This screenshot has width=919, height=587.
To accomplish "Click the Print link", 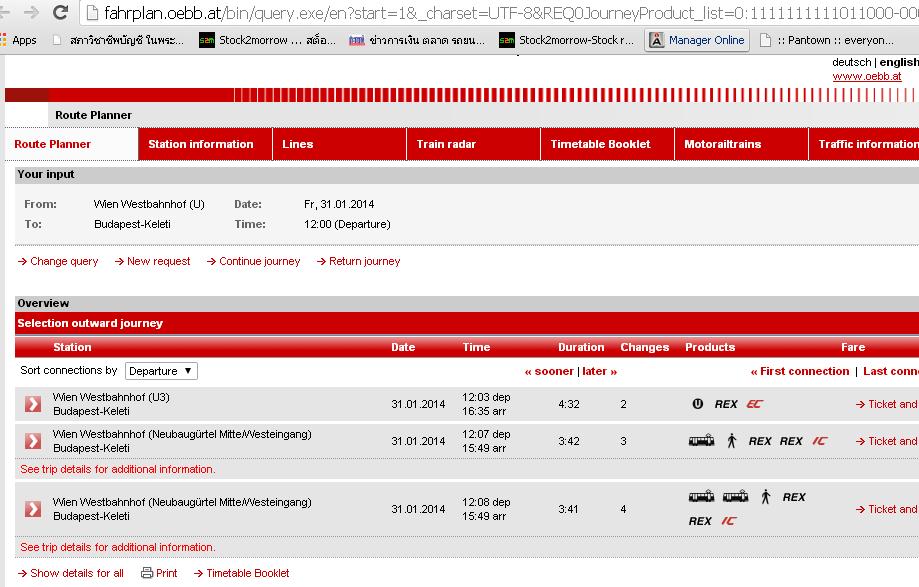I will (x=166, y=573).
